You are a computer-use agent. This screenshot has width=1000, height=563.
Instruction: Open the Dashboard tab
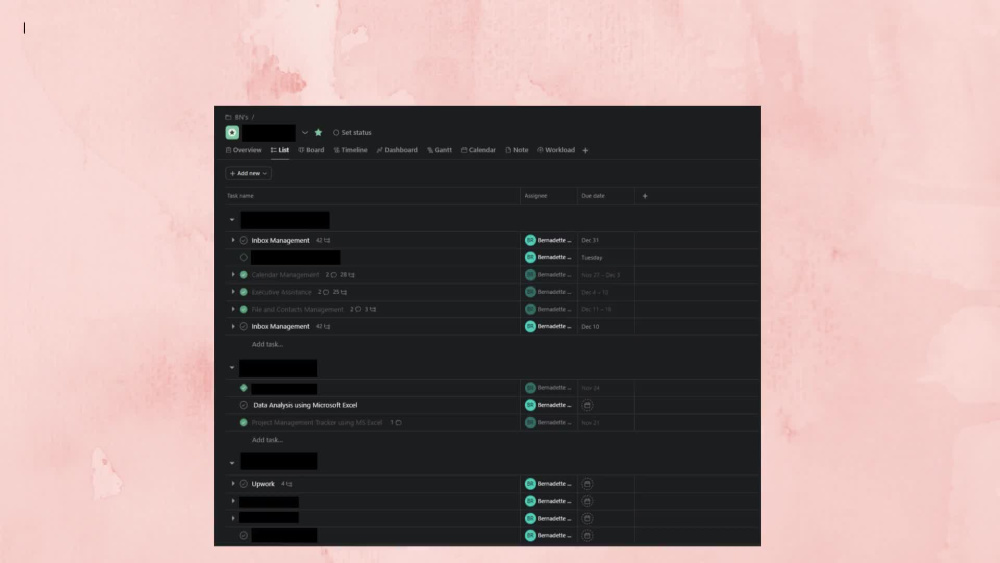[397, 150]
